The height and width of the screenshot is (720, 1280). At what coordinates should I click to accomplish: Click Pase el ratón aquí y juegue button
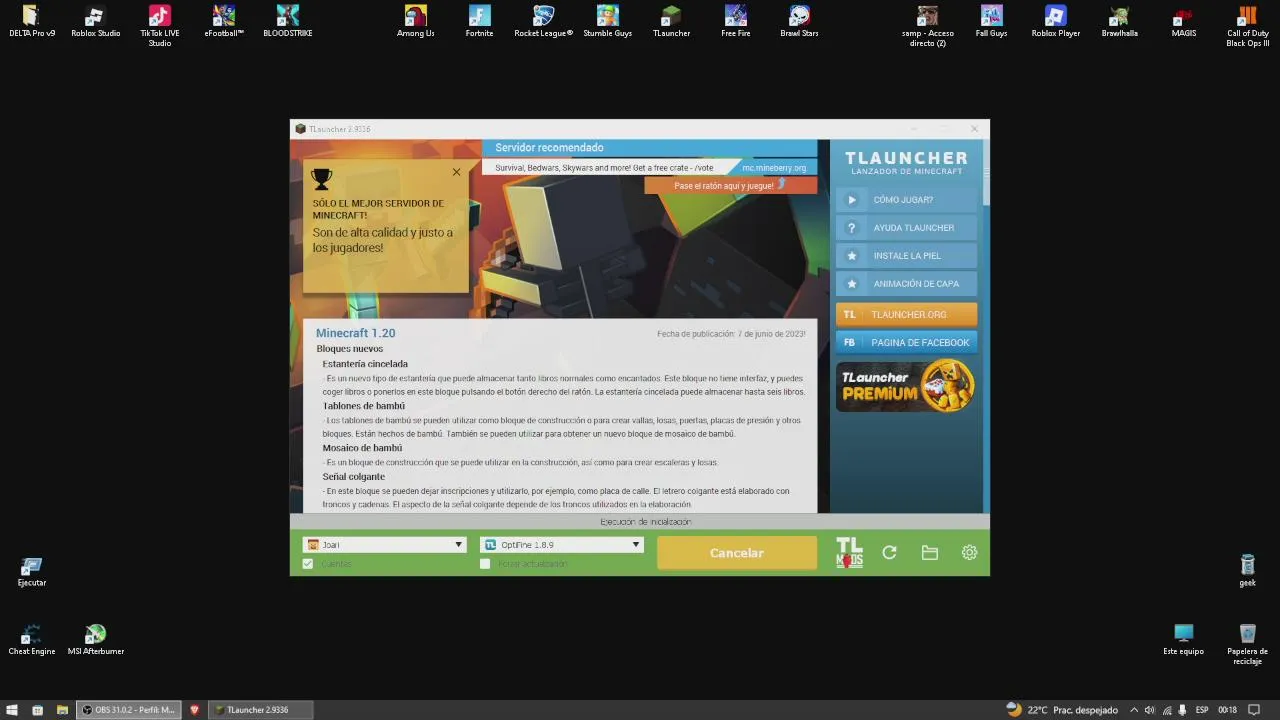(x=730, y=185)
